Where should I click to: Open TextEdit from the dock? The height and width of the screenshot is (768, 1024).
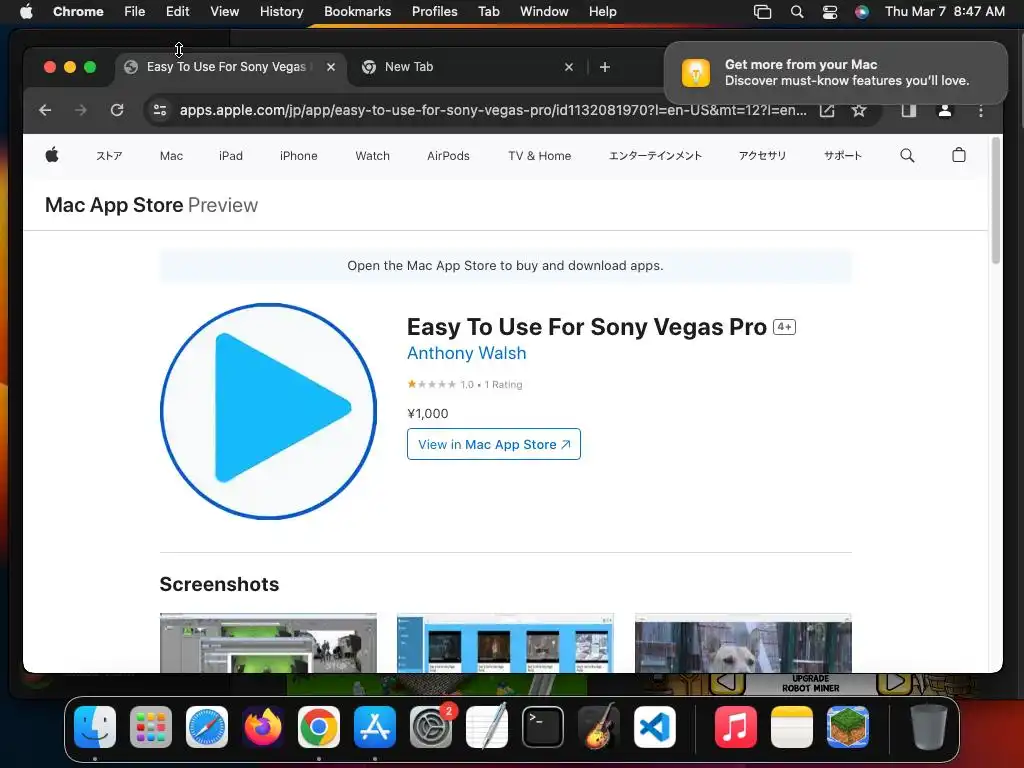pyautogui.click(x=487, y=727)
